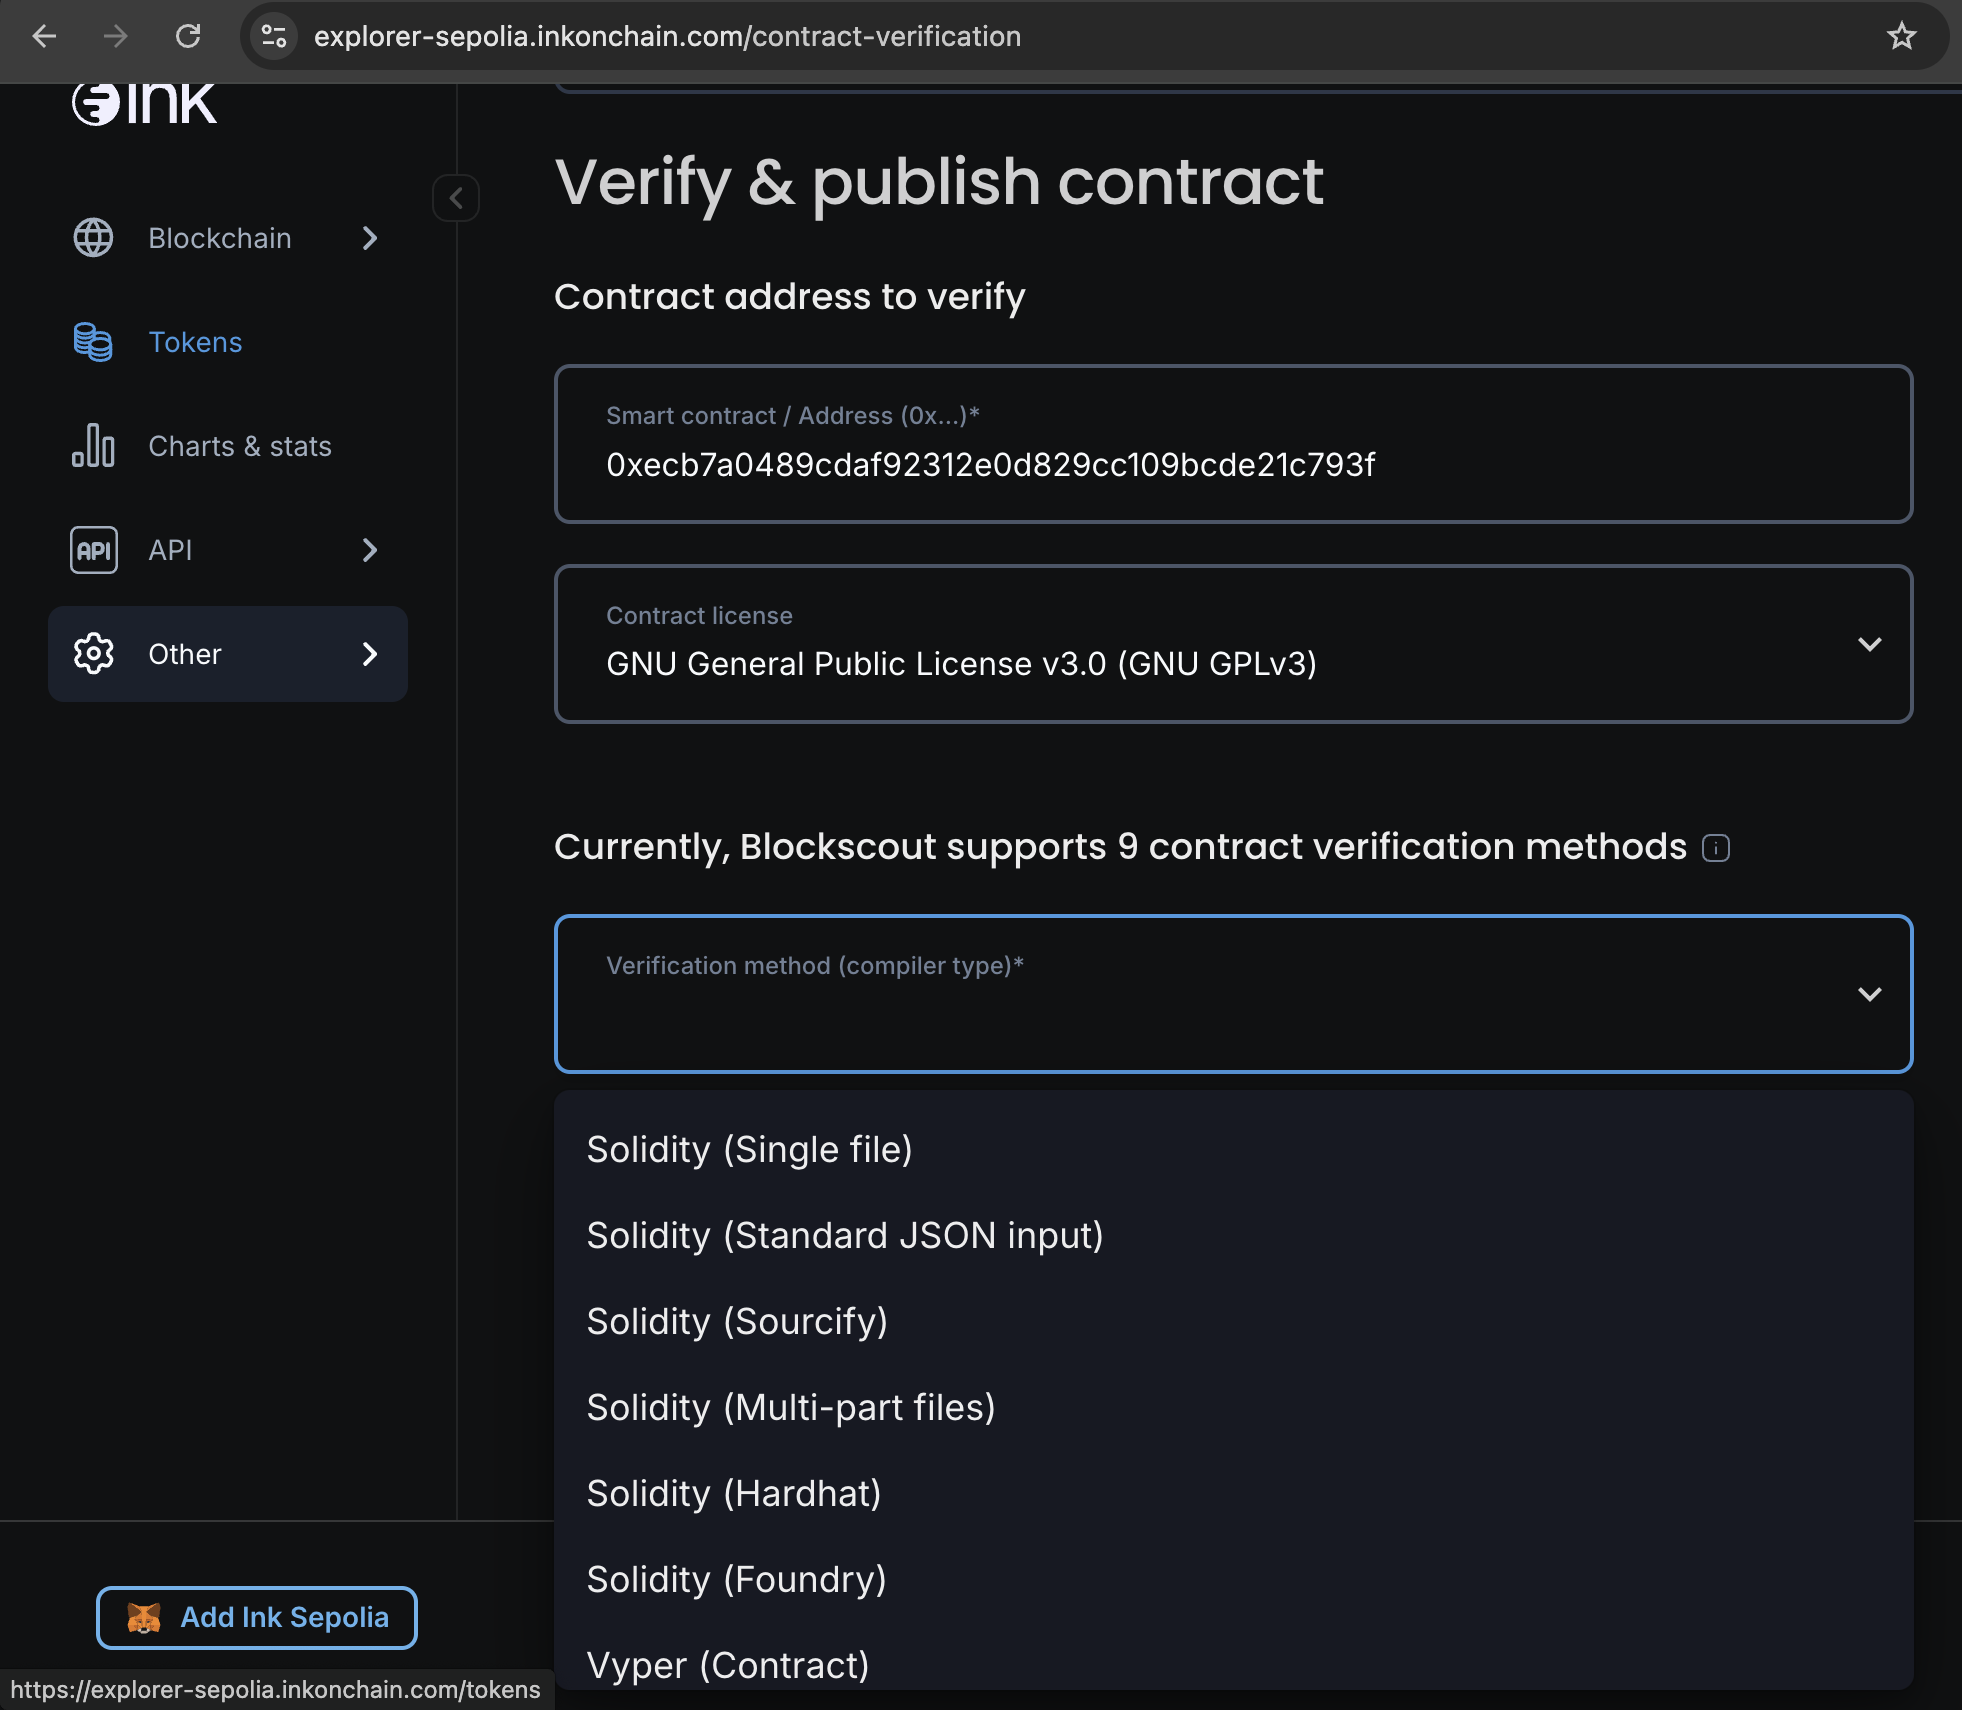
Task: Choose Solidity (Sourcify) verification
Action: (1233, 1322)
